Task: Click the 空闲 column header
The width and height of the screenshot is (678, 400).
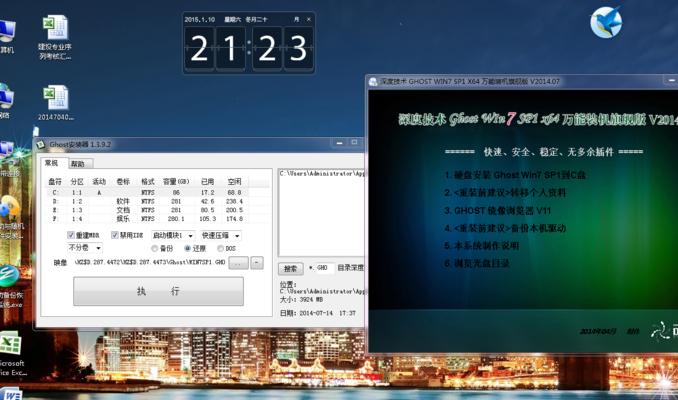Action: point(234,182)
